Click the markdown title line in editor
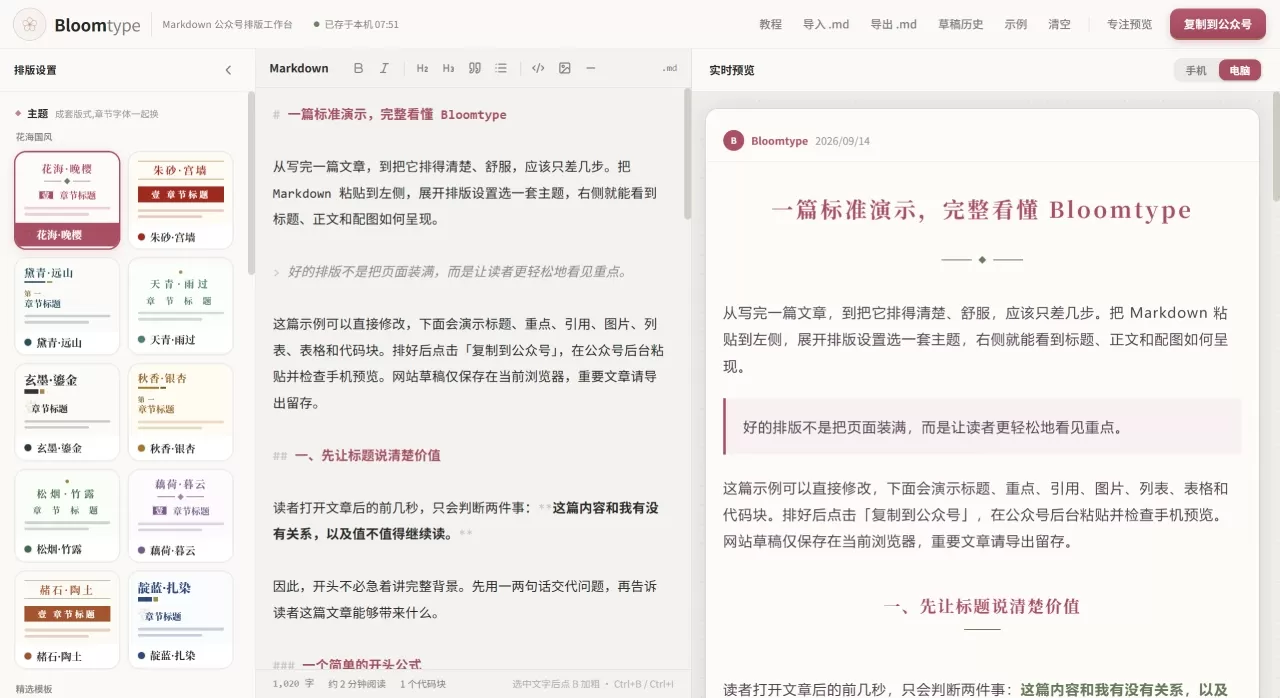1280x698 pixels. coord(389,115)
